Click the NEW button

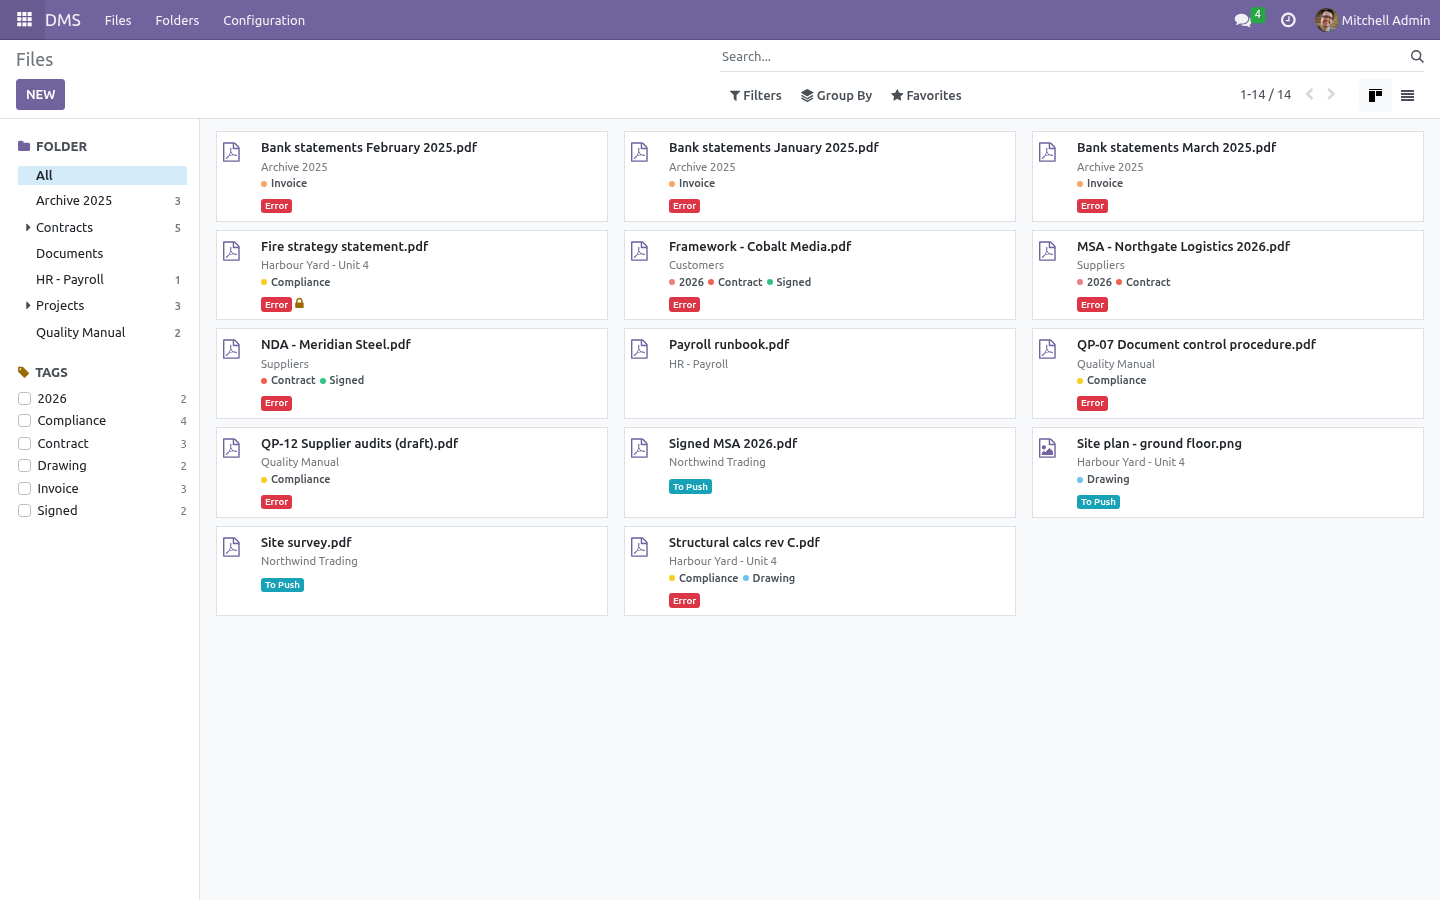[x=41, y=95]
